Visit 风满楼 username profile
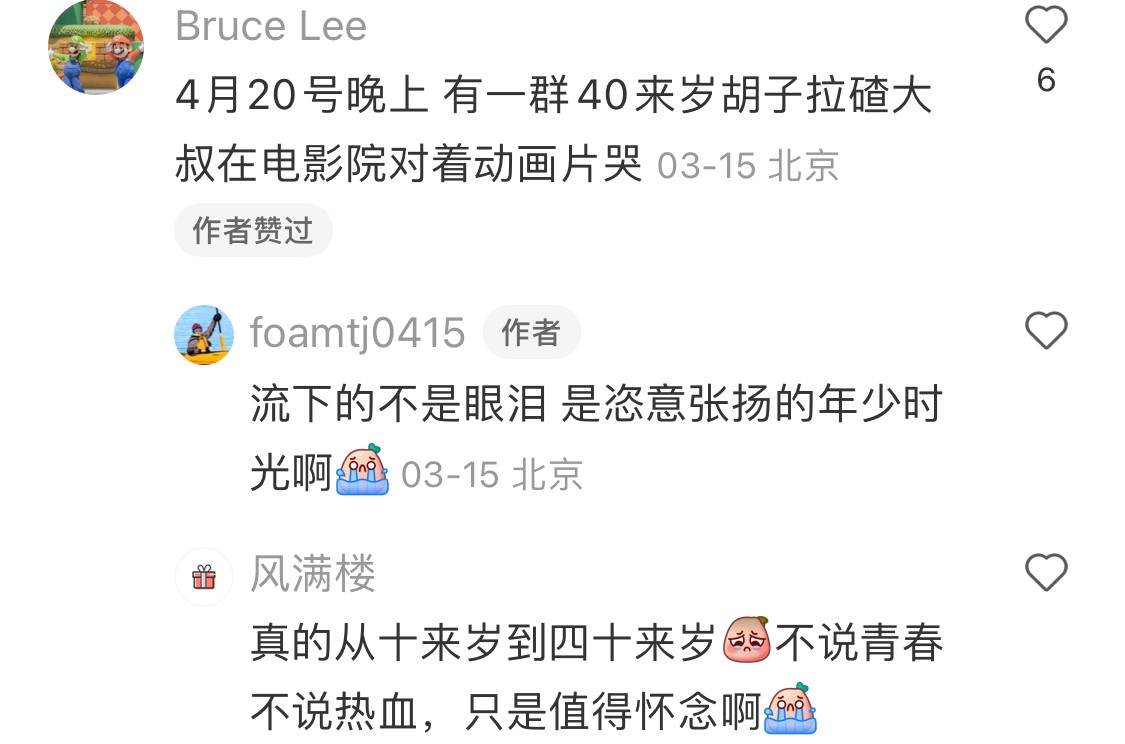Image resolution: width=1125 pixels, height=744 pixels. click(x=313, y=573)
